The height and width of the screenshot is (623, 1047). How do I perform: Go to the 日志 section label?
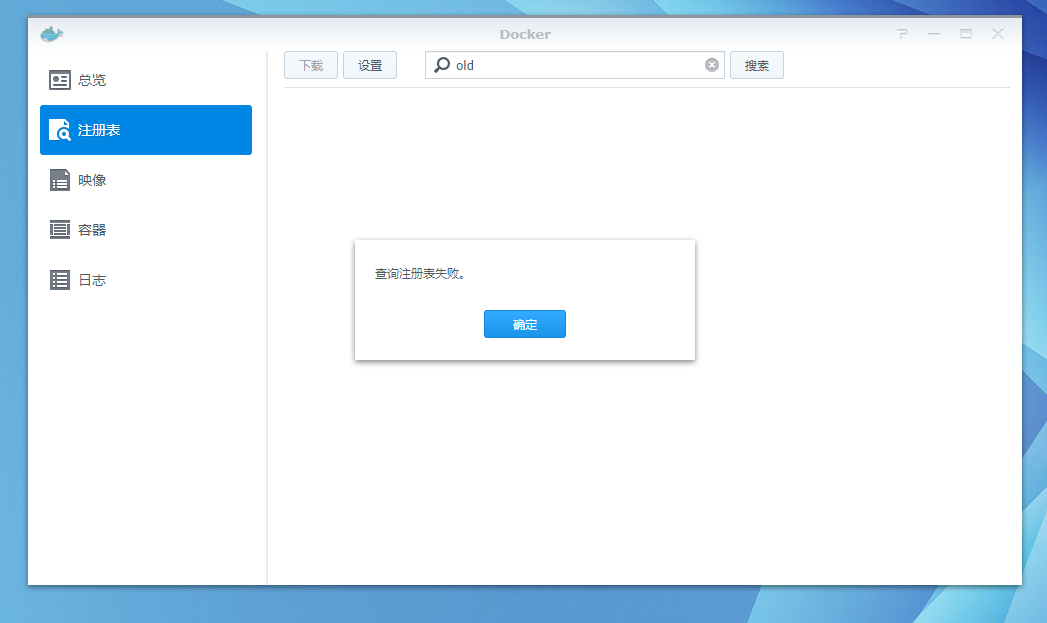tap(92, 280)
